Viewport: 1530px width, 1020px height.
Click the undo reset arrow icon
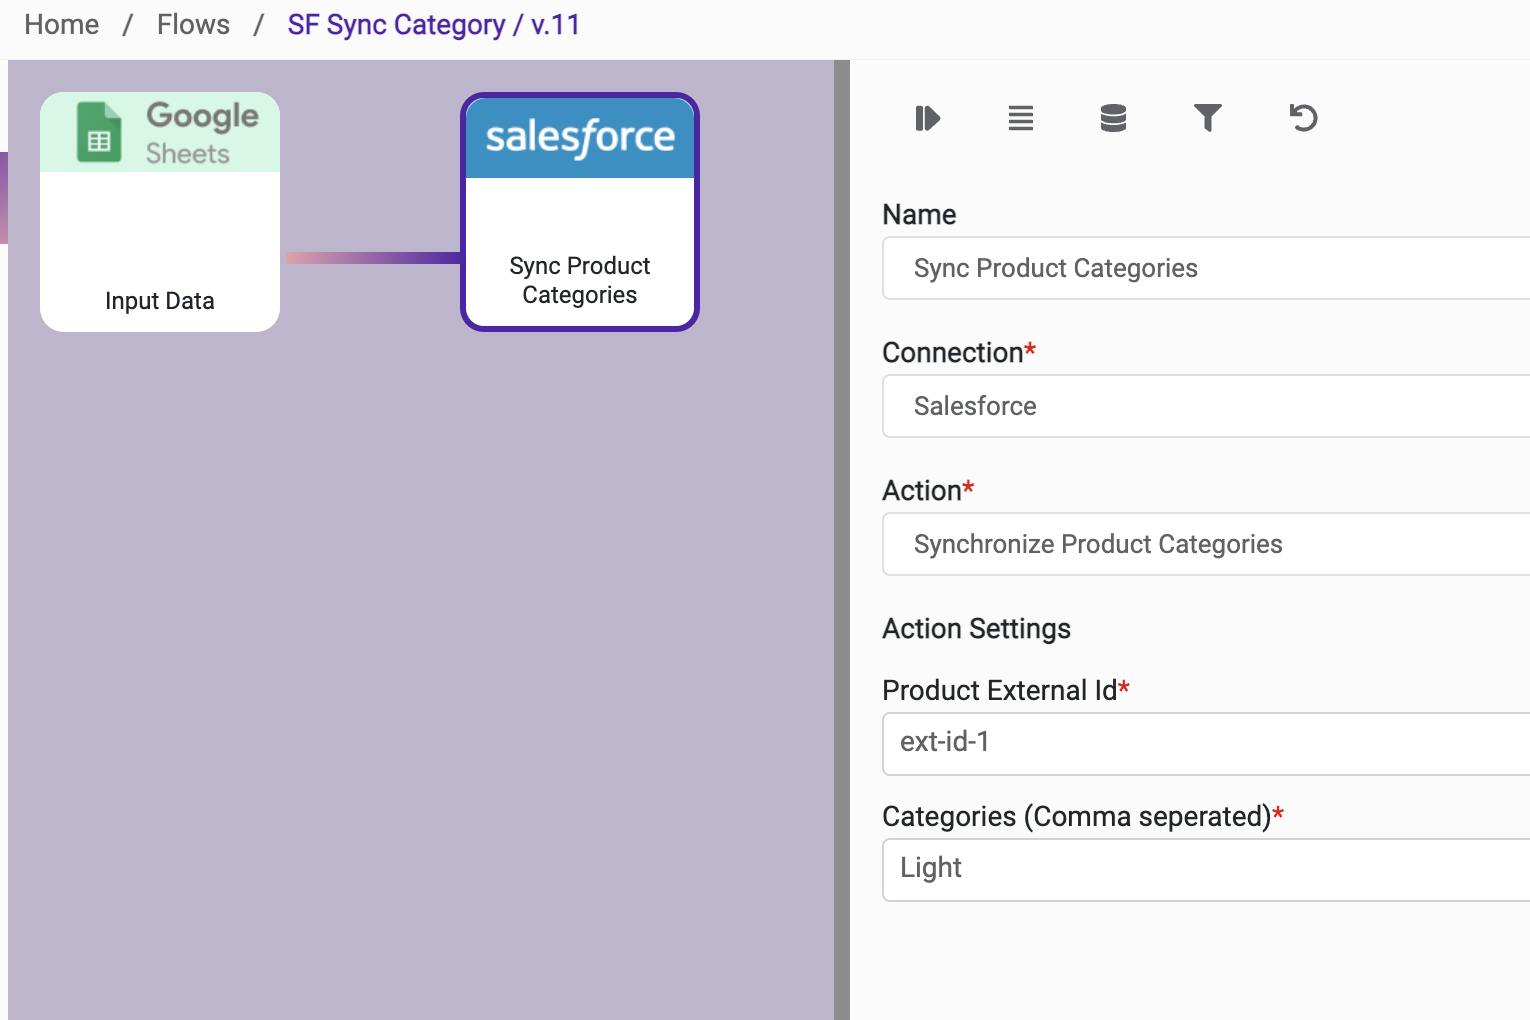pyautogui.click(x=1302, y=119)
